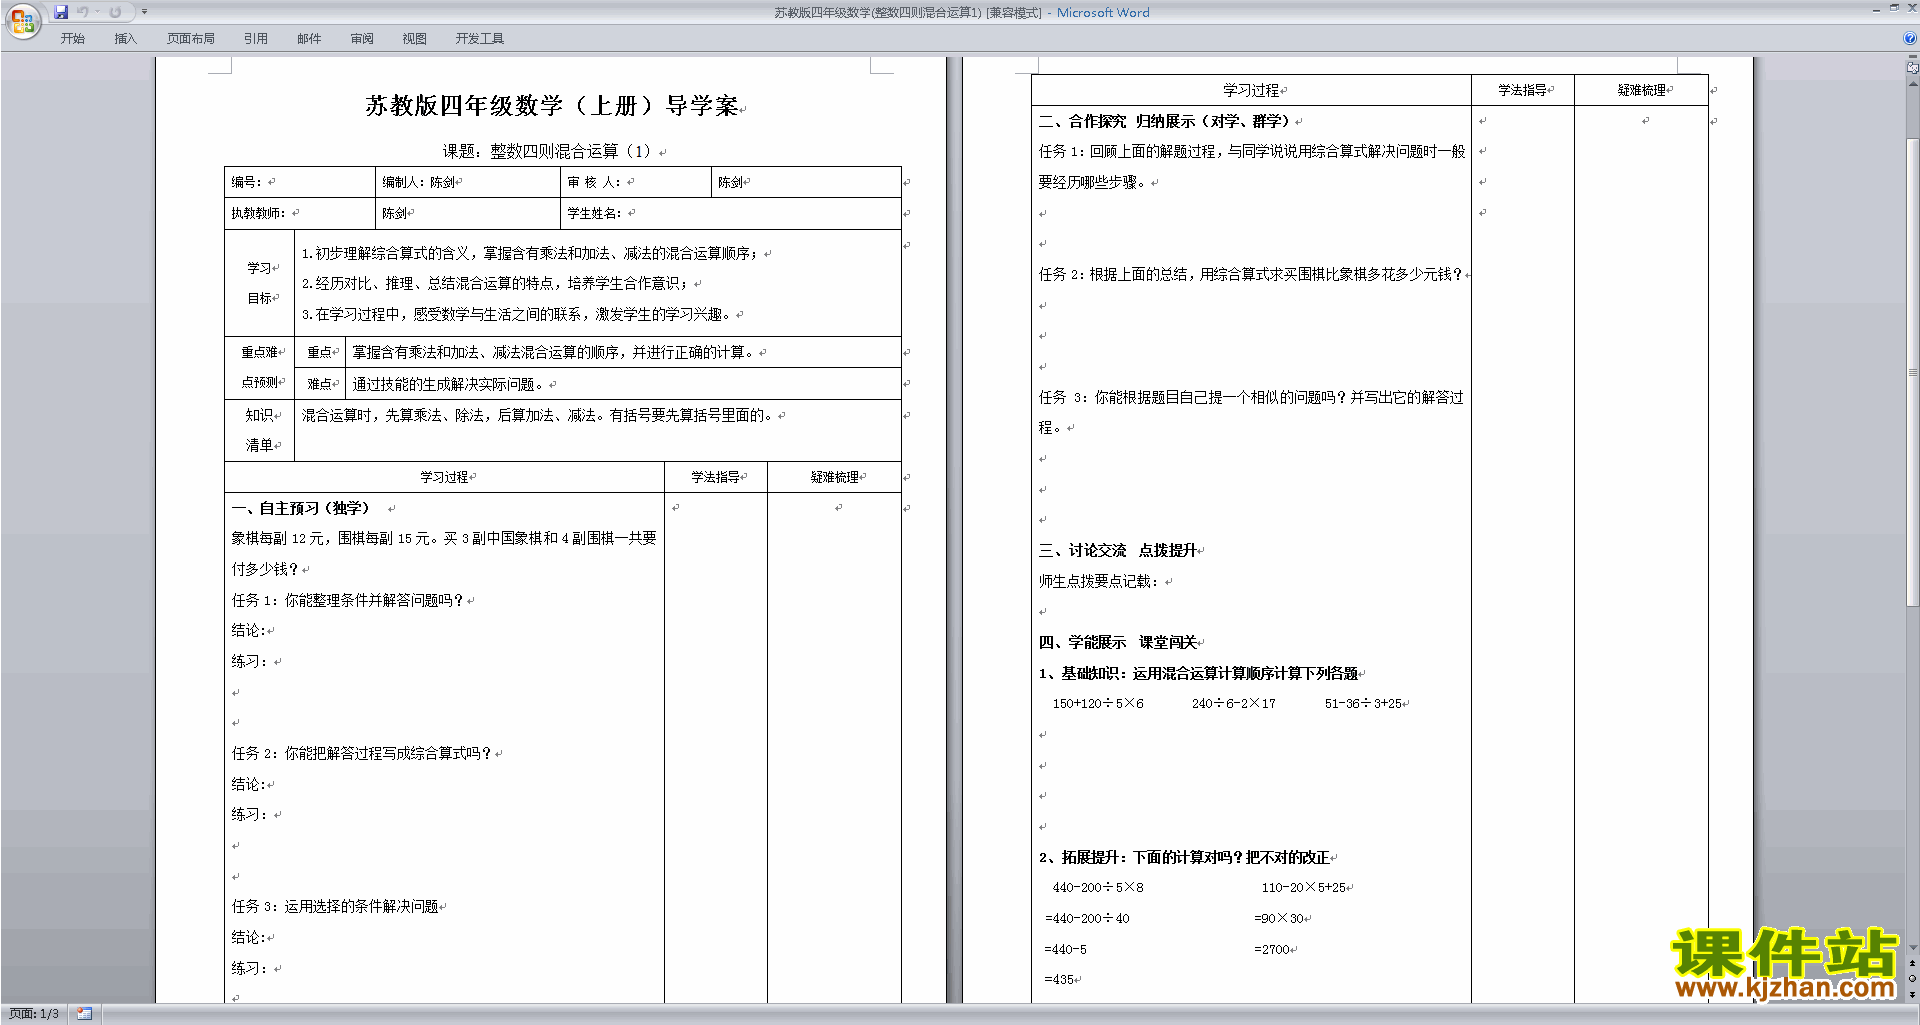The width and height of the screenshot is (1920, 1025).
Task: Click the 编号 table cell
Action: [299, 182]
